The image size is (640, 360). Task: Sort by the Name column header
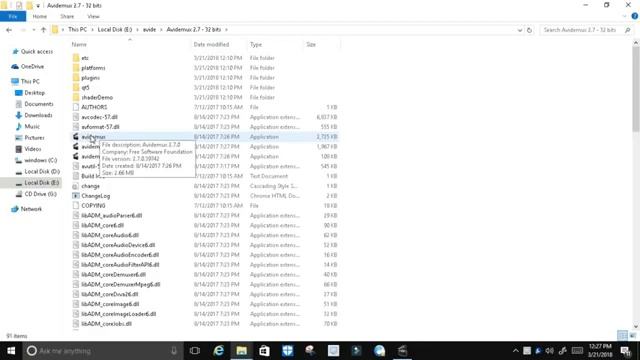pos(79,44)
